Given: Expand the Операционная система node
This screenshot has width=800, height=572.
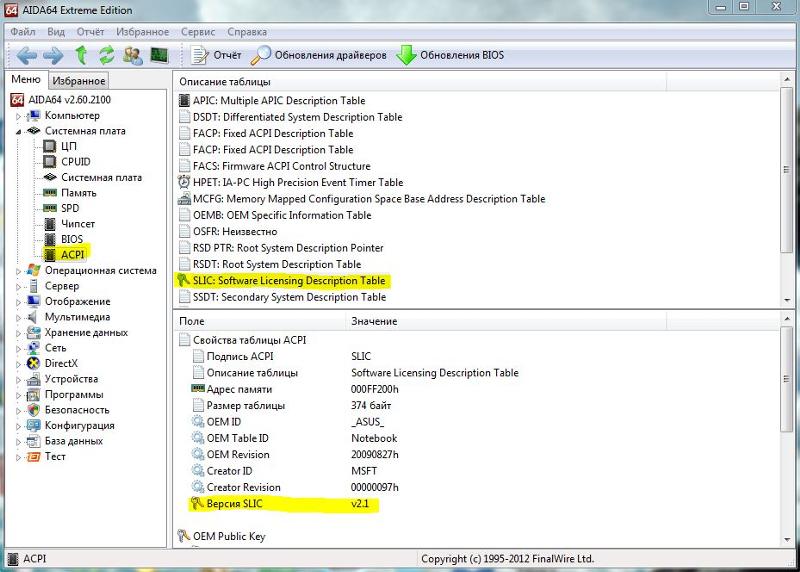Looking at the screenshot, I should (18, 271).
